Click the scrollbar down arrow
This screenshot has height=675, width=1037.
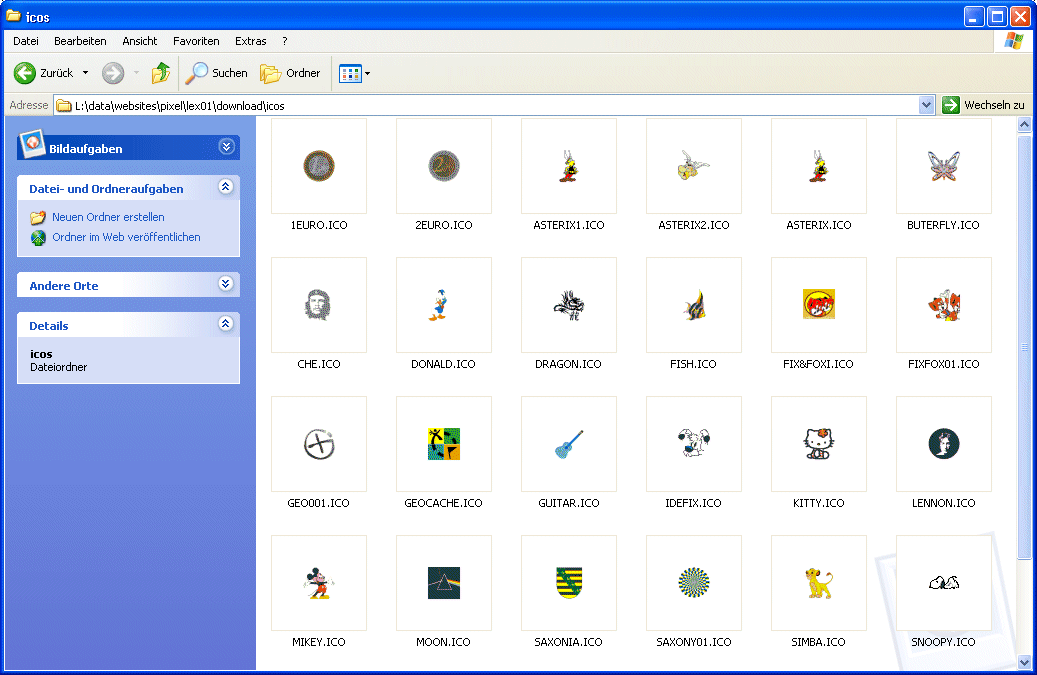coord(1024,662)
